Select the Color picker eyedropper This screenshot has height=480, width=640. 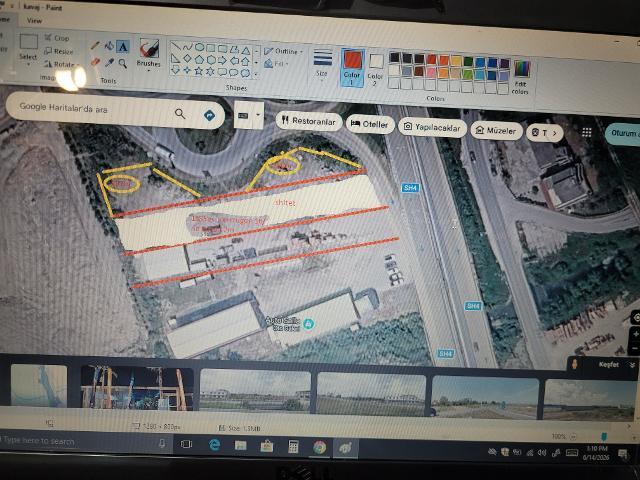tap(109, 62)
